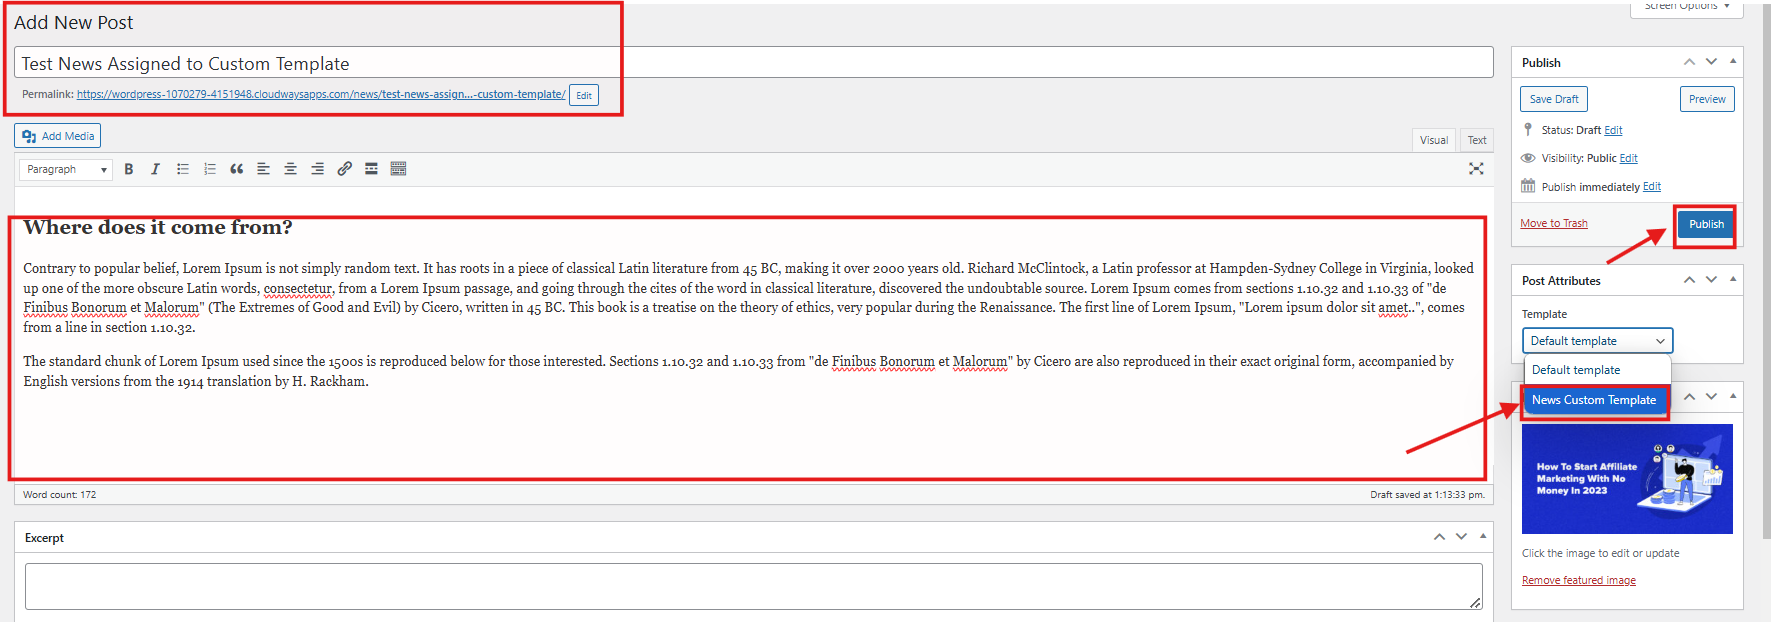Click the Add Media button
The width and height of the screenshot is (1771, 622).
(x=58, y=136)
